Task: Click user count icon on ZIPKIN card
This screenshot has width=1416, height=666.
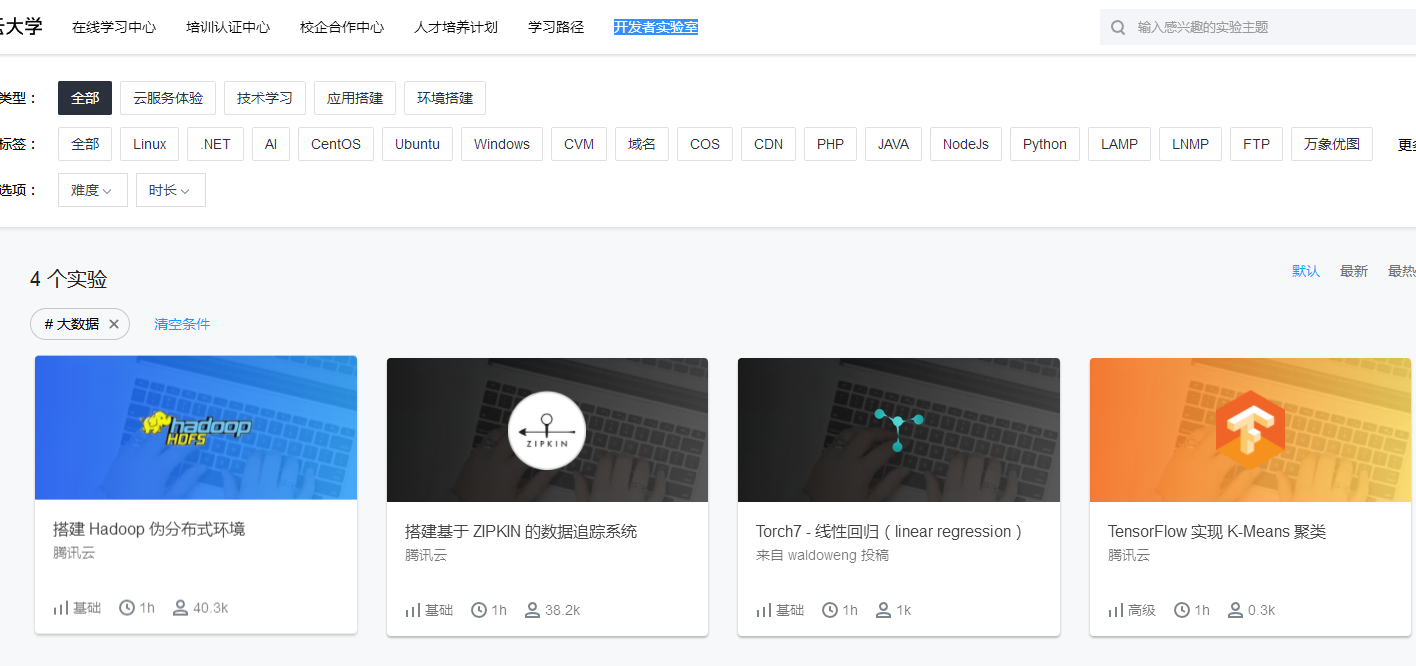Action: [x=532, y=610]
